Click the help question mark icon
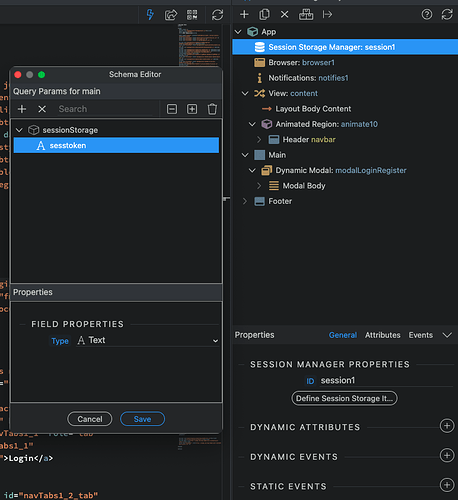The height and width of the screenshot is (500, 458). [x=427, y=14]
